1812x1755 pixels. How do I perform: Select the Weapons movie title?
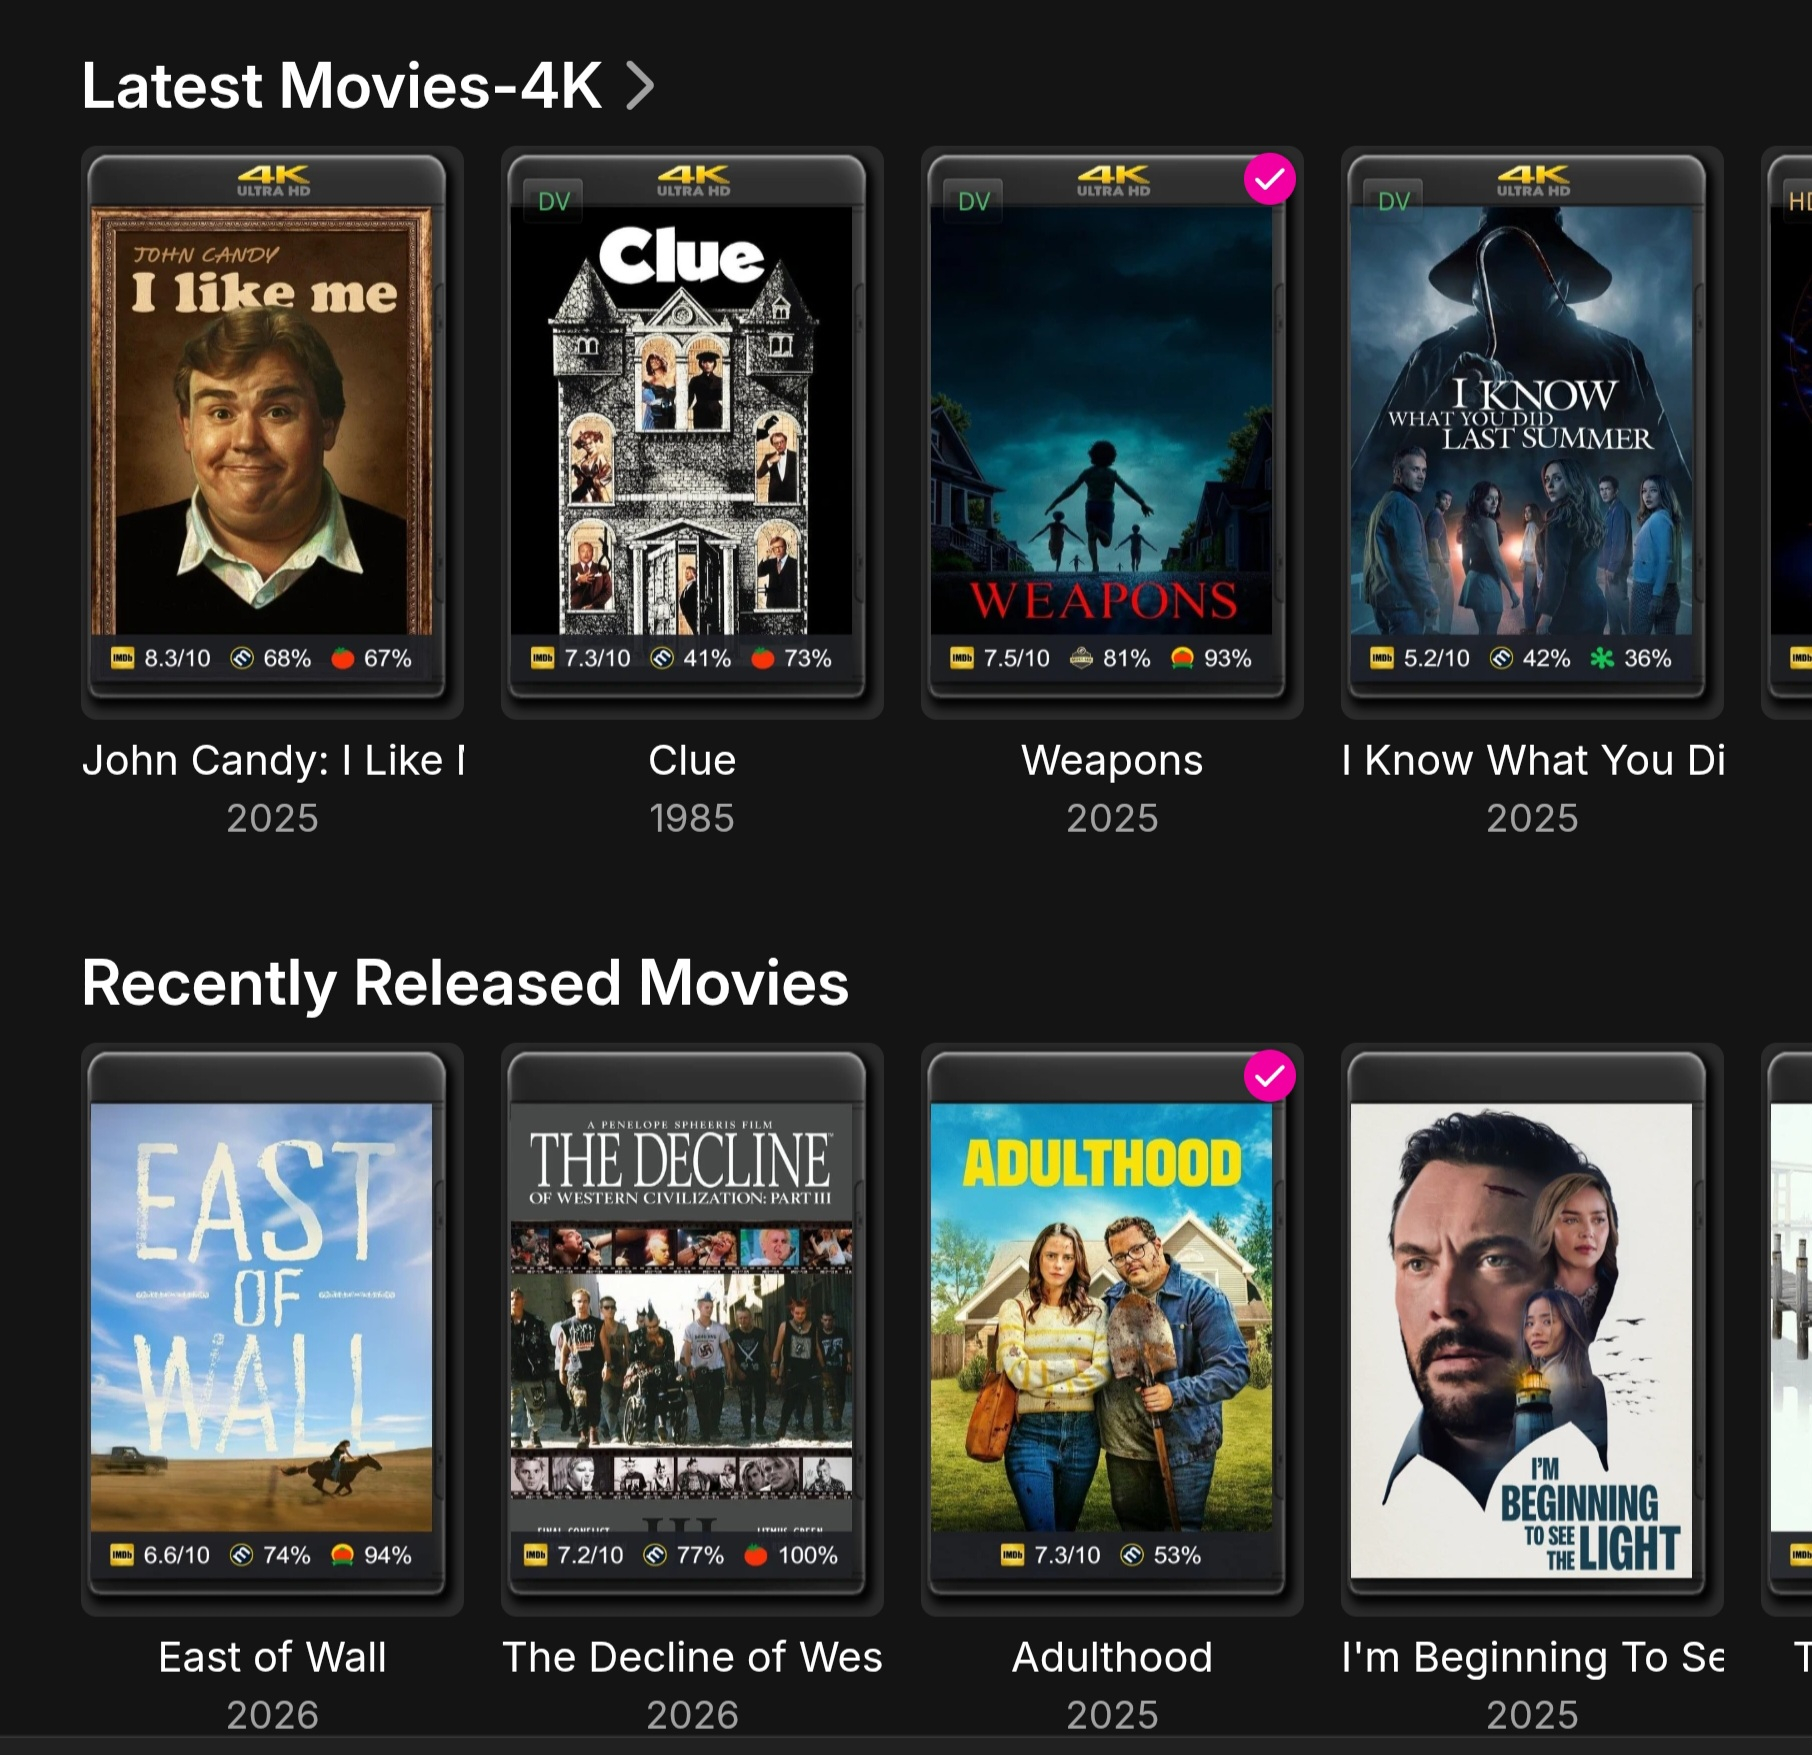click(1112, 760)
